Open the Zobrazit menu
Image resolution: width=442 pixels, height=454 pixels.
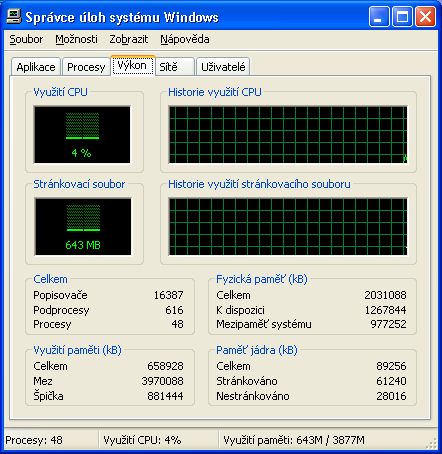129,39
